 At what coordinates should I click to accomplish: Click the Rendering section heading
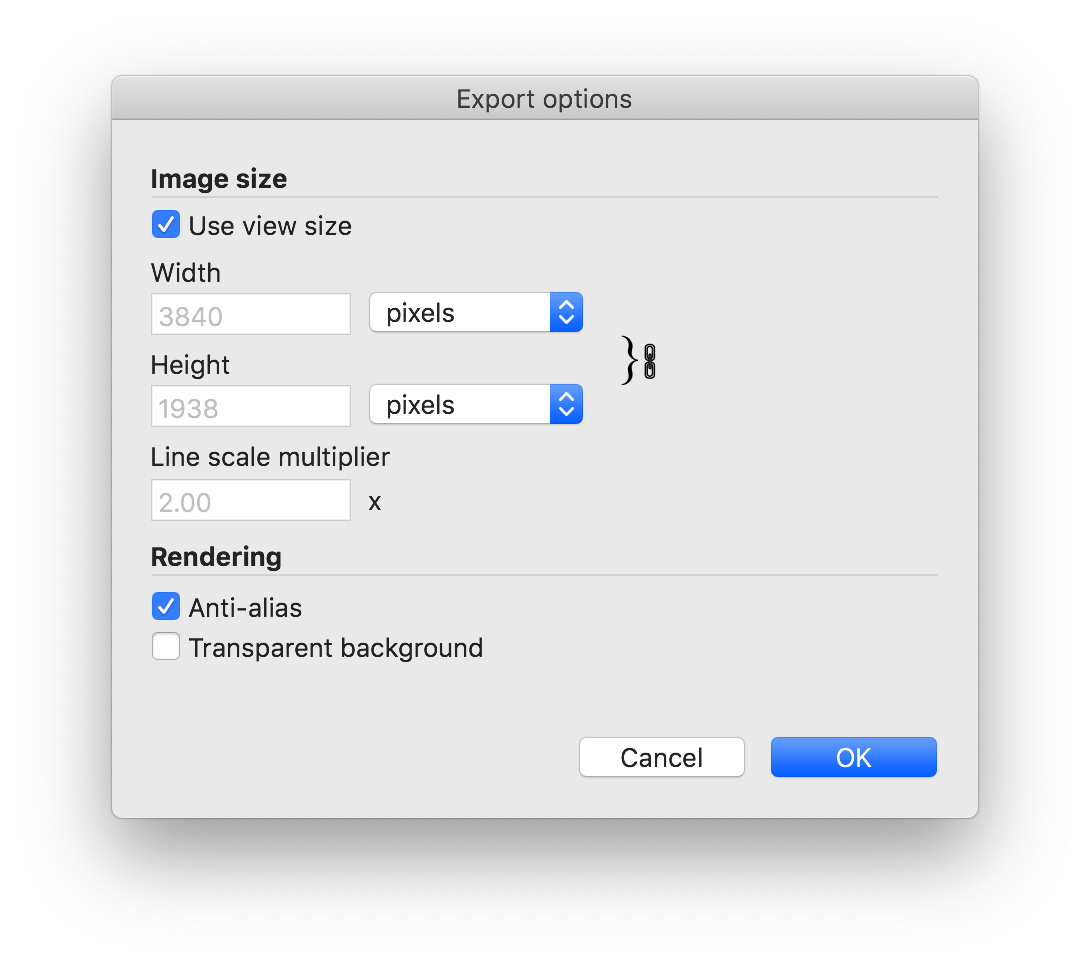[216, 557]
